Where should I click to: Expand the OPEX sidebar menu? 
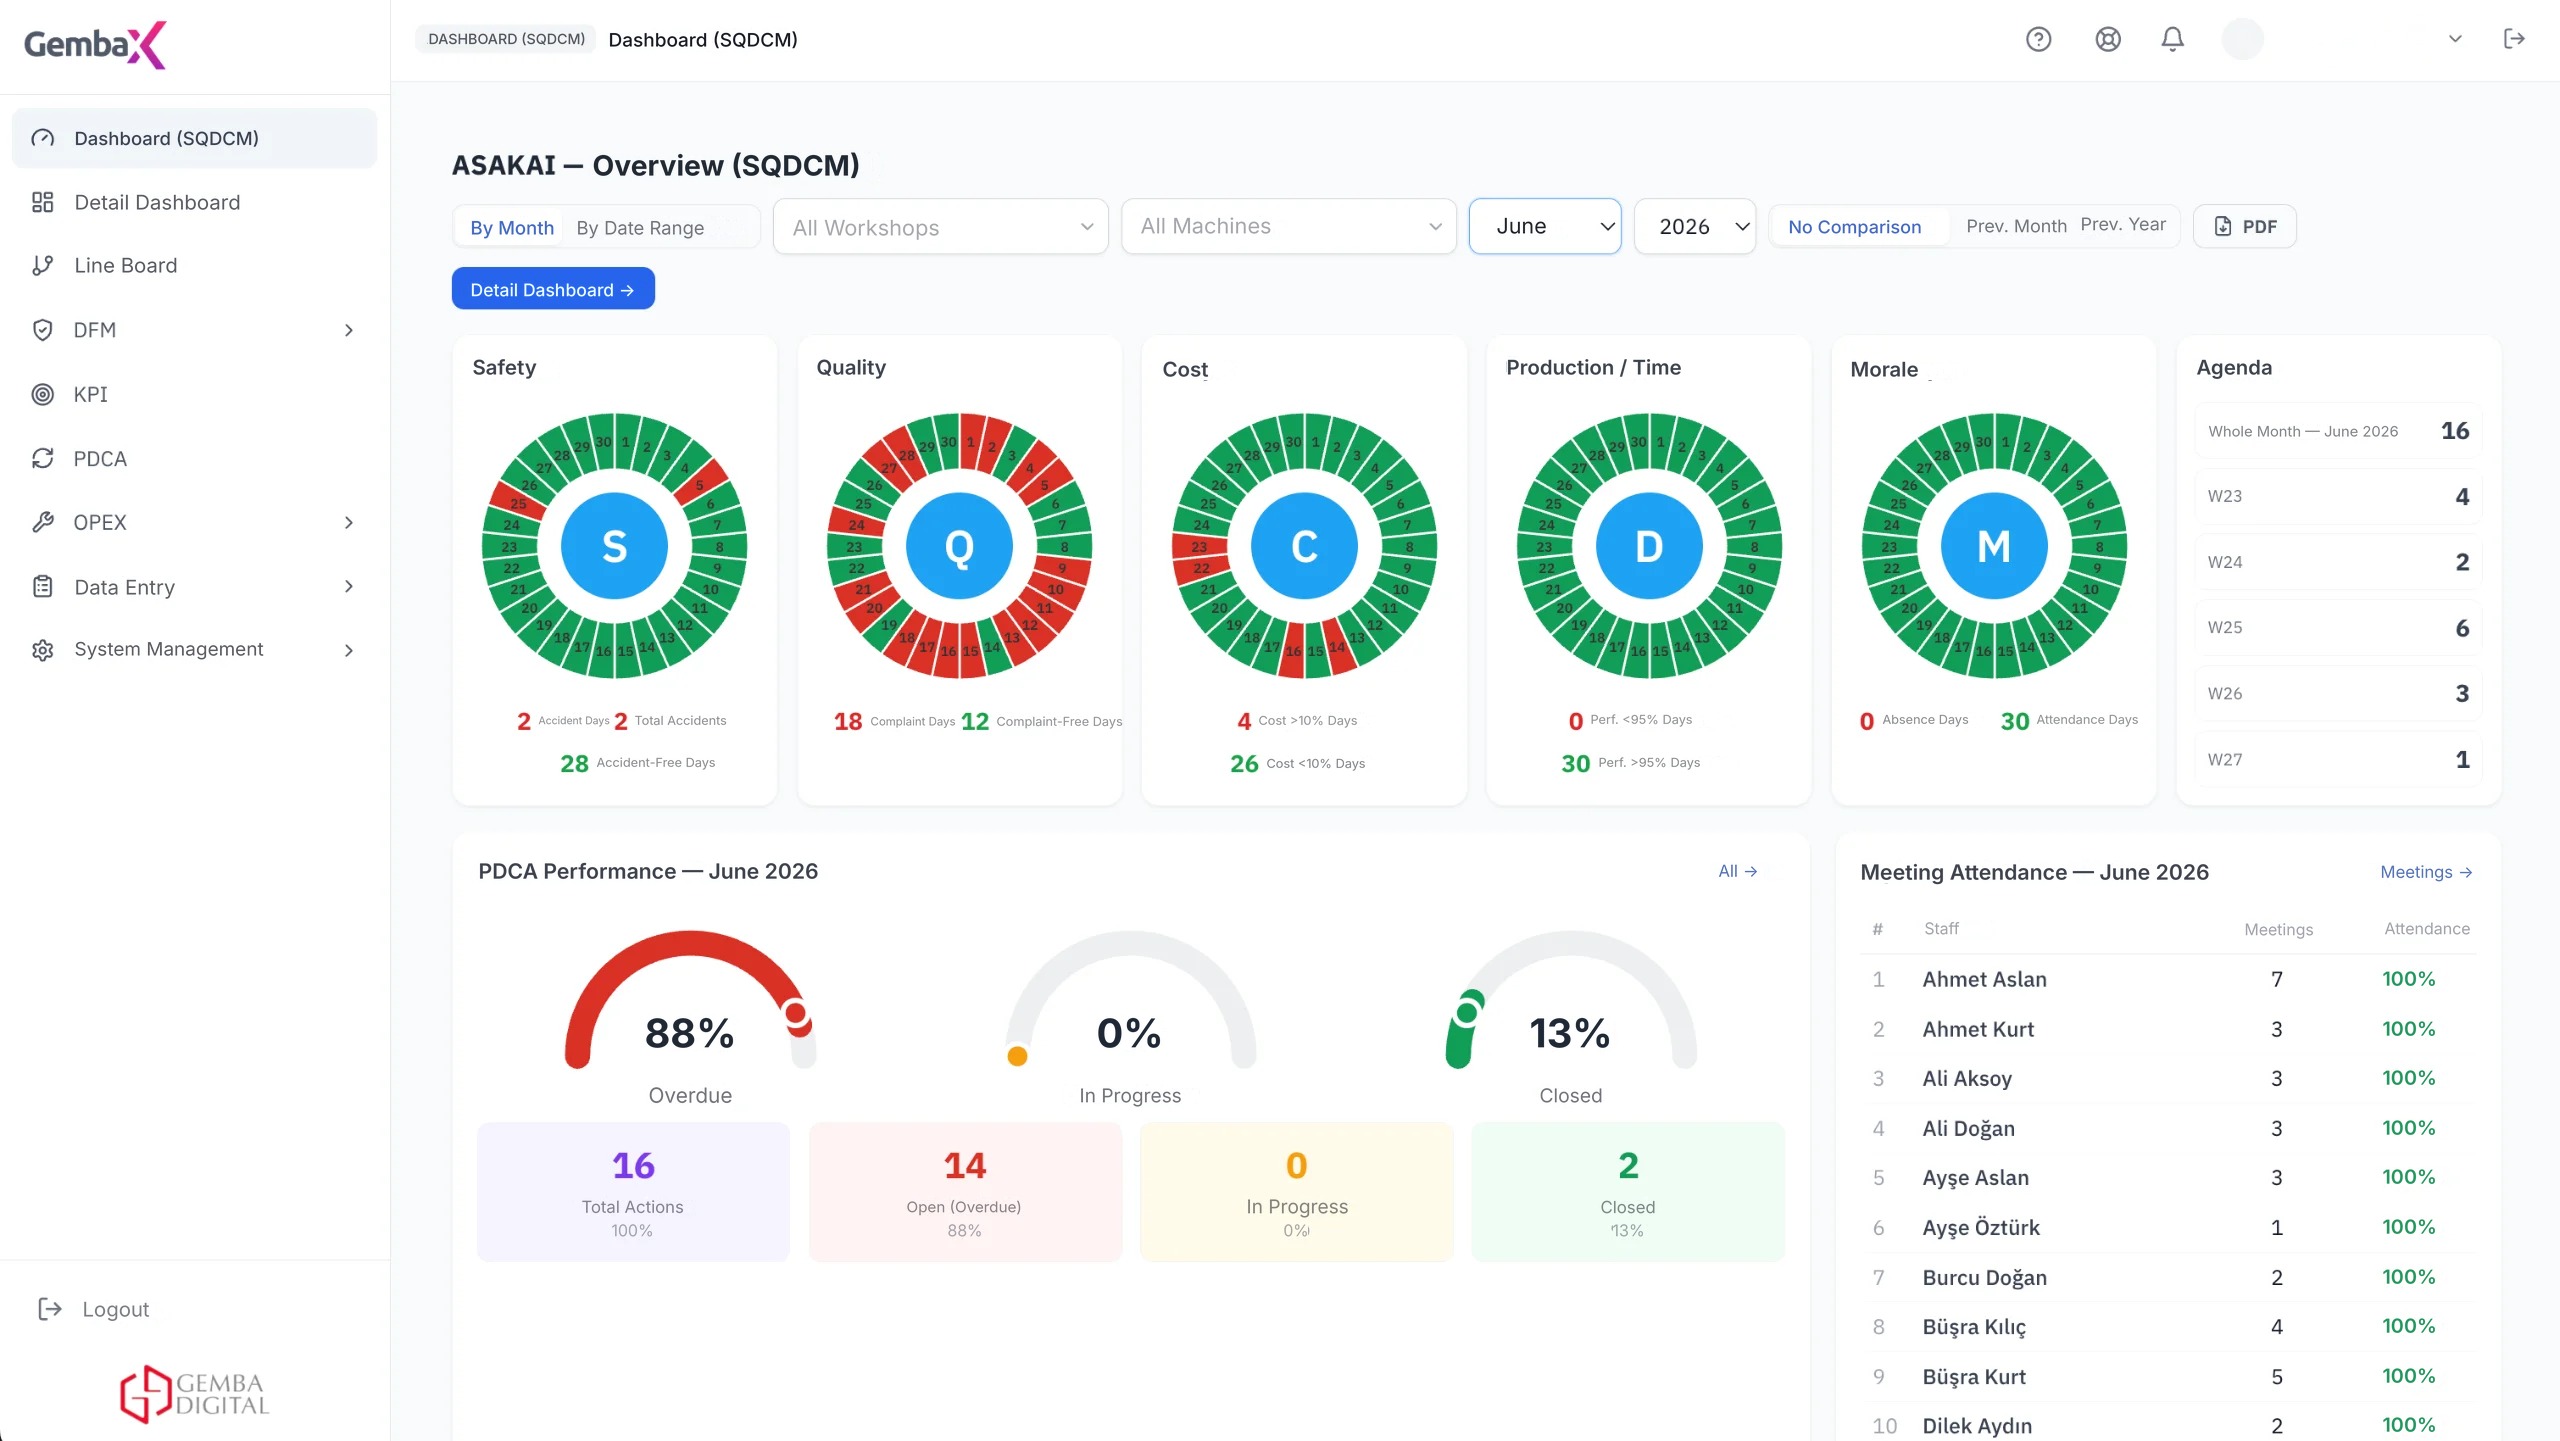click(194, 522)
